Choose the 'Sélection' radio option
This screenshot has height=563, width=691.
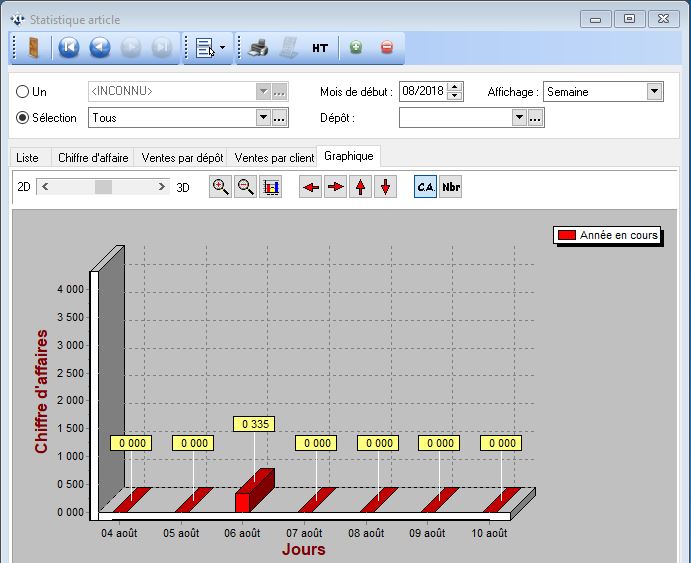[23, 118]
